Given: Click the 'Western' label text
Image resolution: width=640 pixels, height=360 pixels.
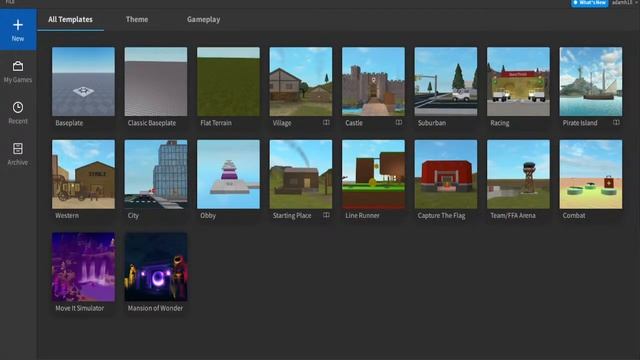Looking at the screenshot, I should click(67, 216).
